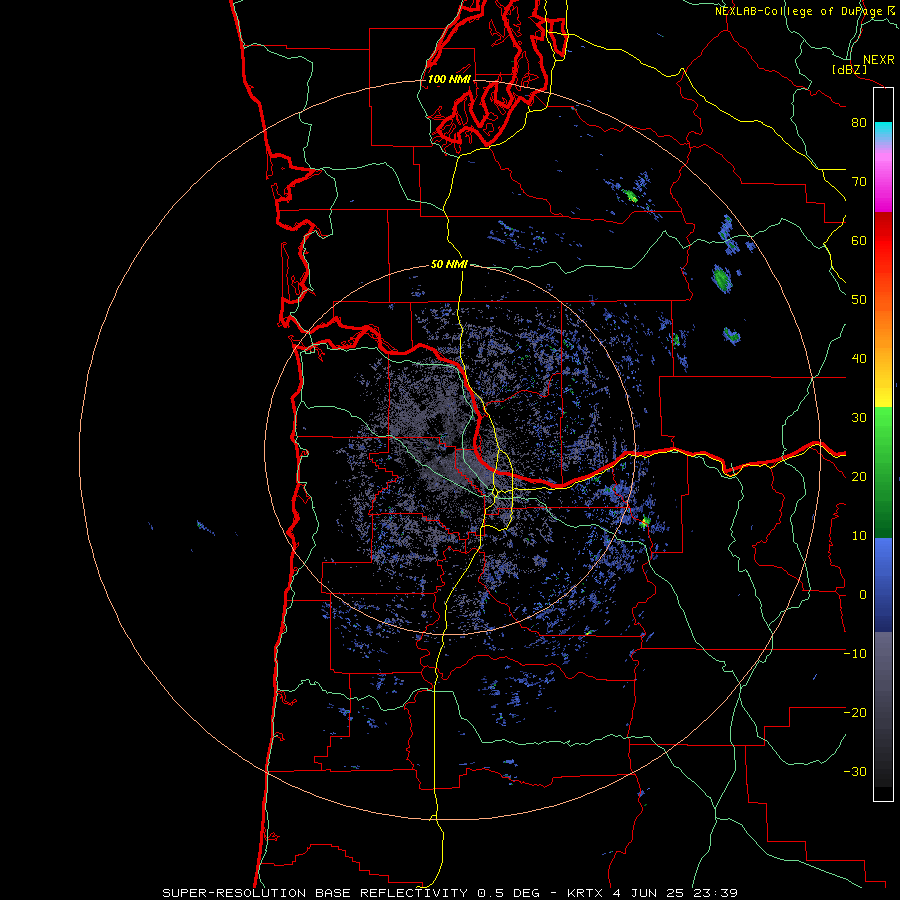Screen dimensions: 900x900
Task: Pick the bright green segment of the color bar
Action: pyautogui.click(x=883, y=428)
